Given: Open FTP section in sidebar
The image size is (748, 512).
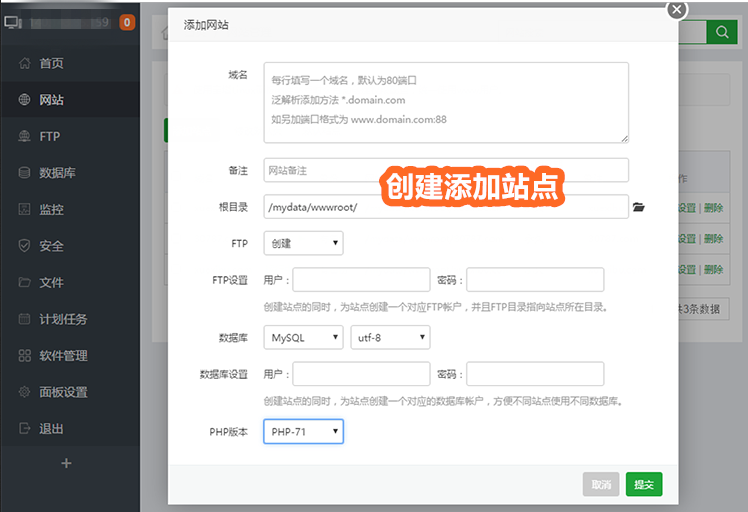Looking at the screenshot, I should click(50, 136).
